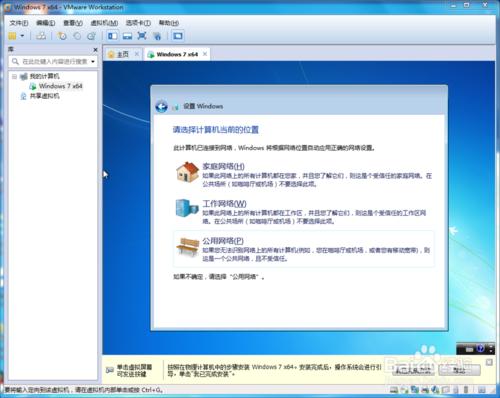The width and height of the screenshot is (500, 398).
Task: Click the unity mode toolbar icon
Action: [157, 36]
